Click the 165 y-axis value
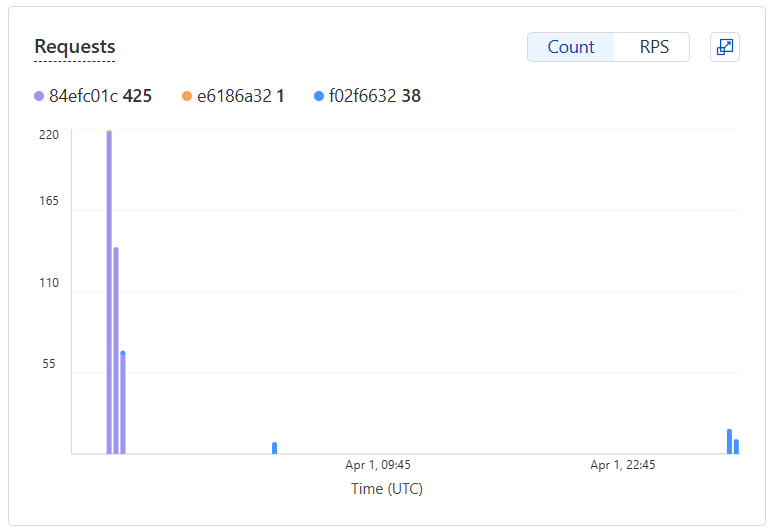Screen dimensions: 769x532 click(x=49, y=201)
